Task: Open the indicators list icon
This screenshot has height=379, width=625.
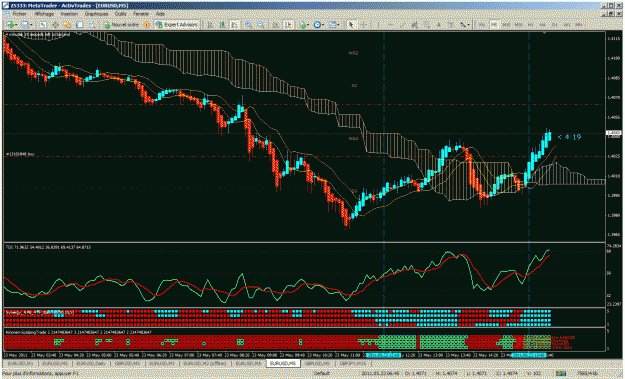Action: [303, 25]
